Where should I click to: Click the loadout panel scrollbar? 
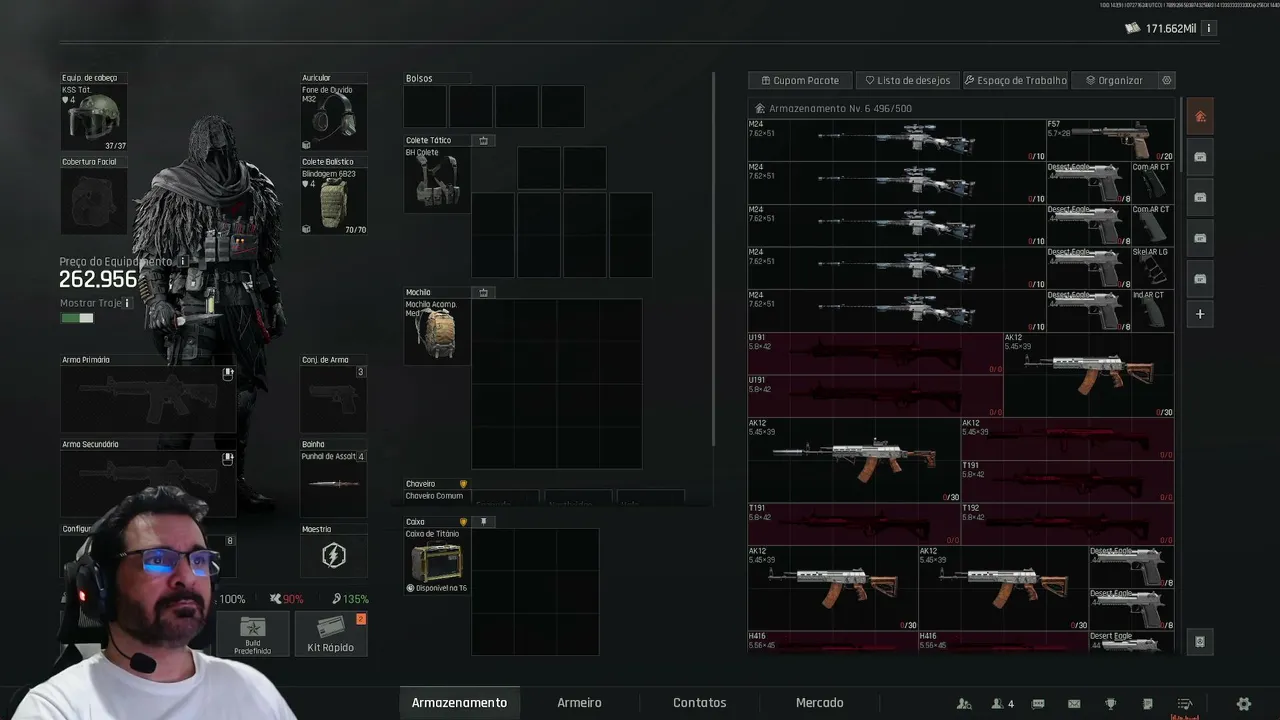713,260
